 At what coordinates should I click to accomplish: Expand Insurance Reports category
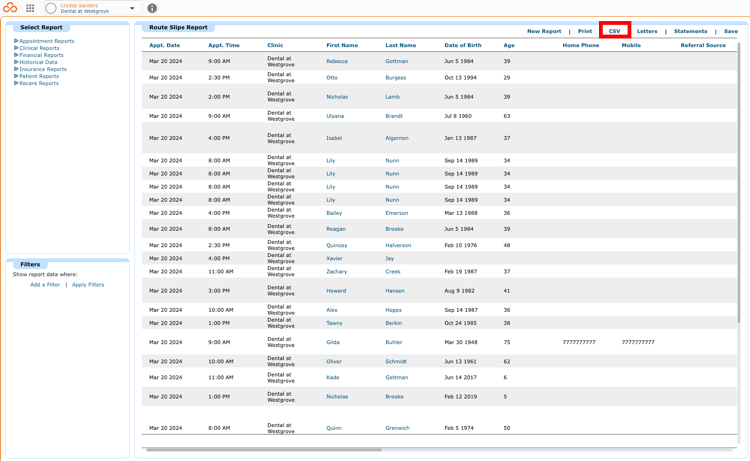40,69
